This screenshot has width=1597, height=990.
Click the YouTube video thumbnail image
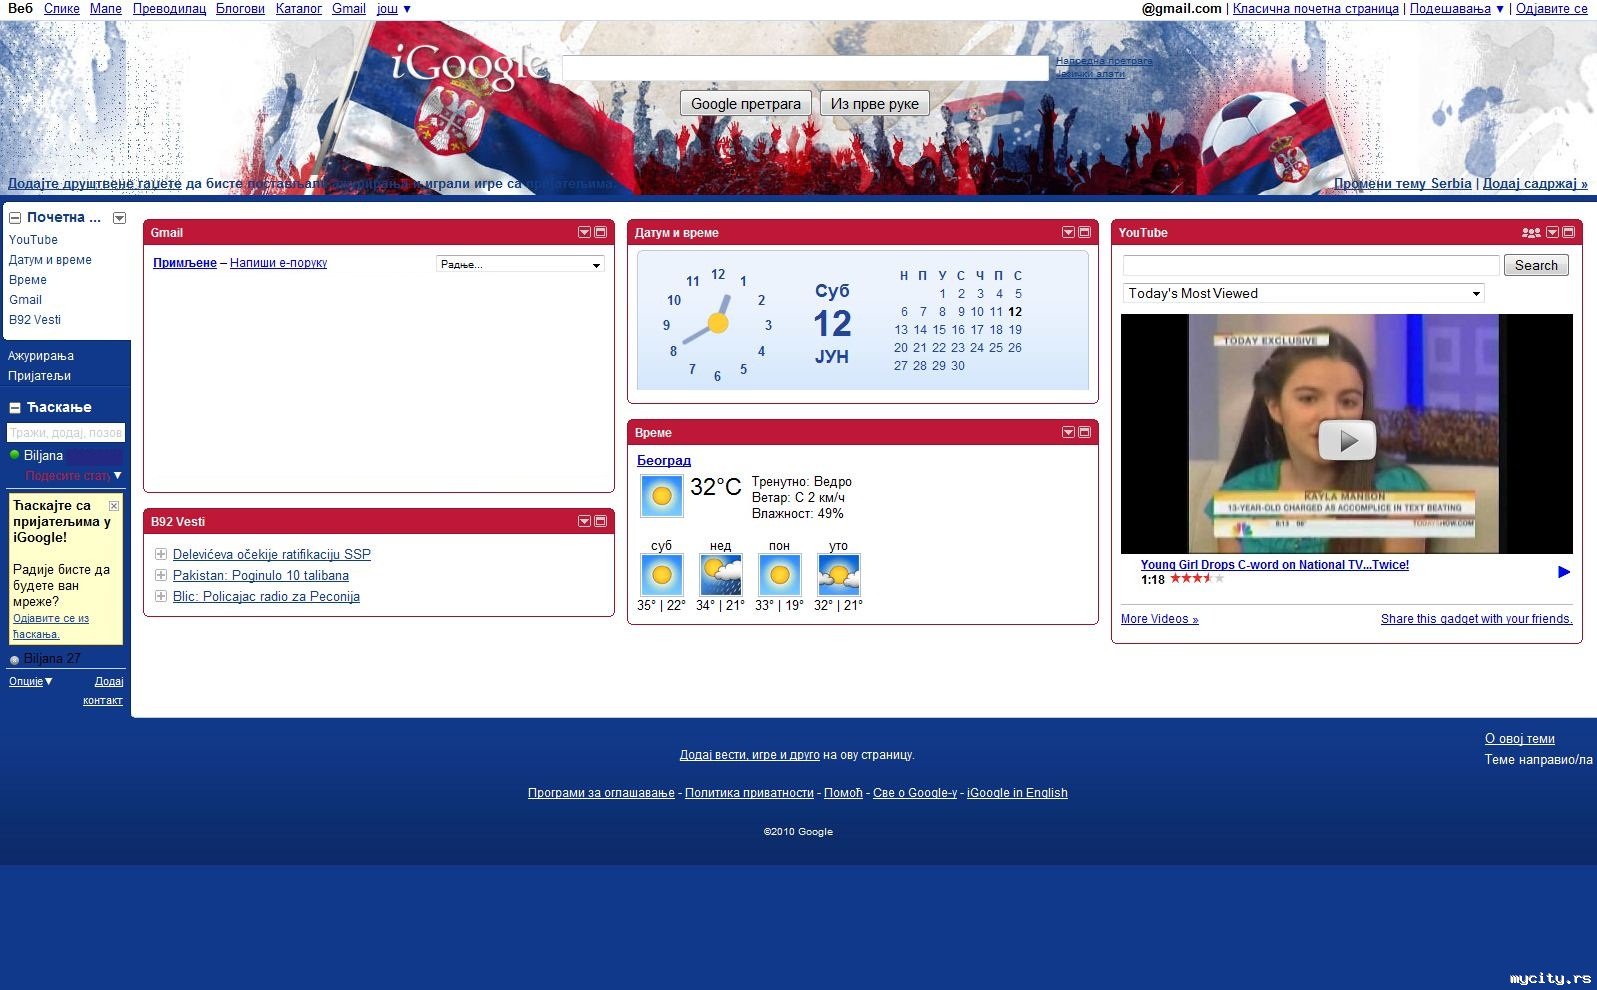tap(1347, 434)
